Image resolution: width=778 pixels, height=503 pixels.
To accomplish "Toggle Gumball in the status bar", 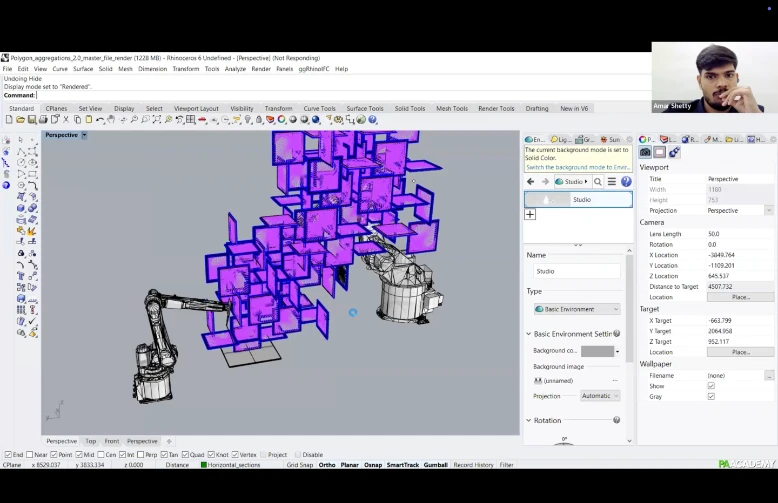I will pyautogui.click(x=436, y=465).
